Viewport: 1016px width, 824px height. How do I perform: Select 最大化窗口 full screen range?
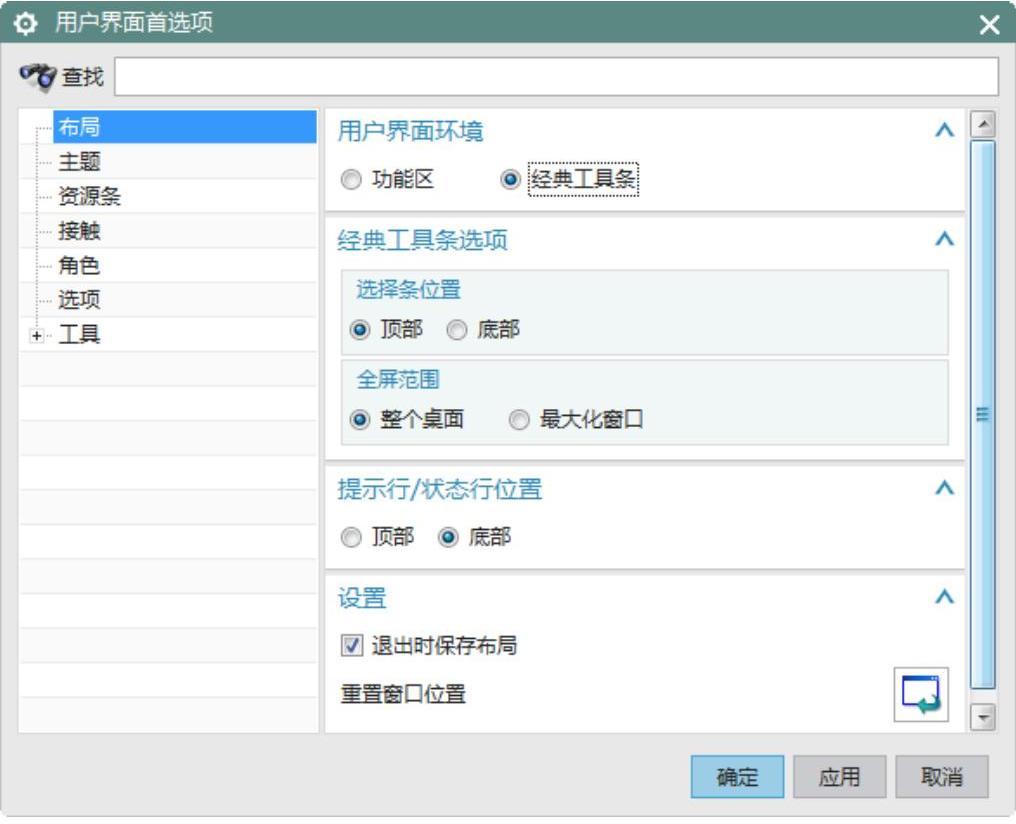pyautogui.click(x=519, y=420)
